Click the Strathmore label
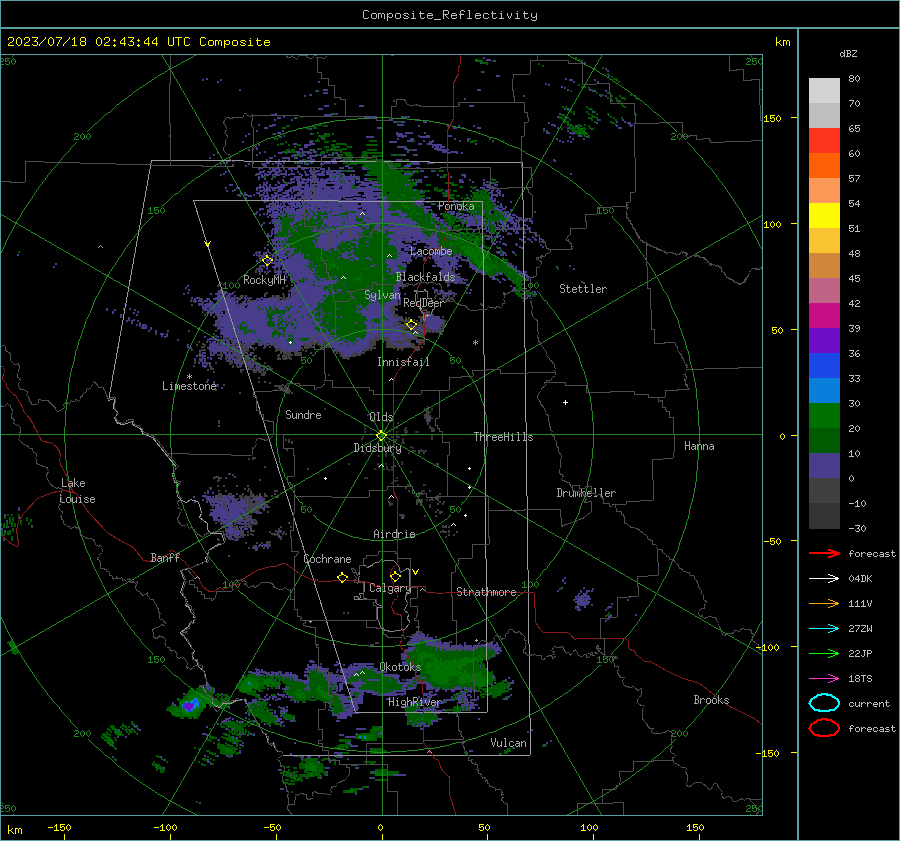 (x=486, y=592)
